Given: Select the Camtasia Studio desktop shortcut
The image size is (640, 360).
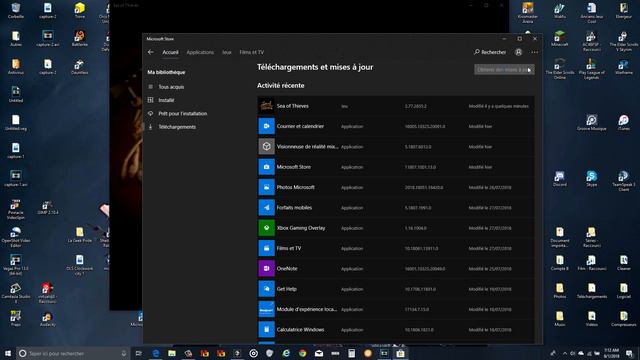Looking at the screenshot, I should (x=16, y=293).
